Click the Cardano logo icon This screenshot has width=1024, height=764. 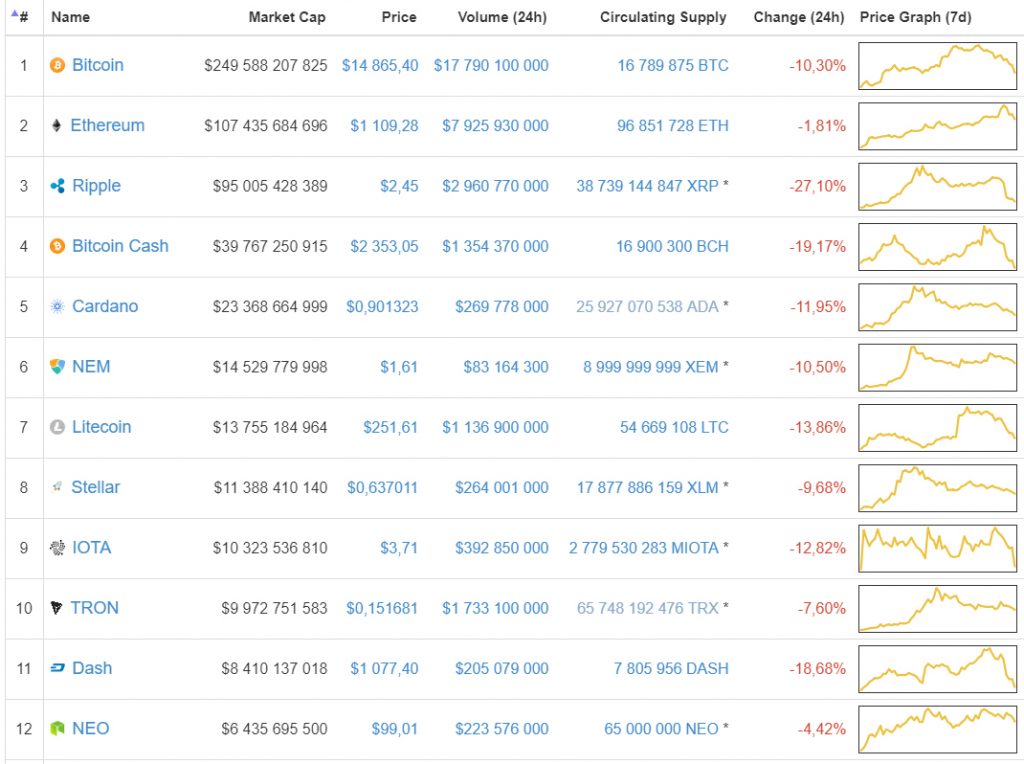(57, 306)
